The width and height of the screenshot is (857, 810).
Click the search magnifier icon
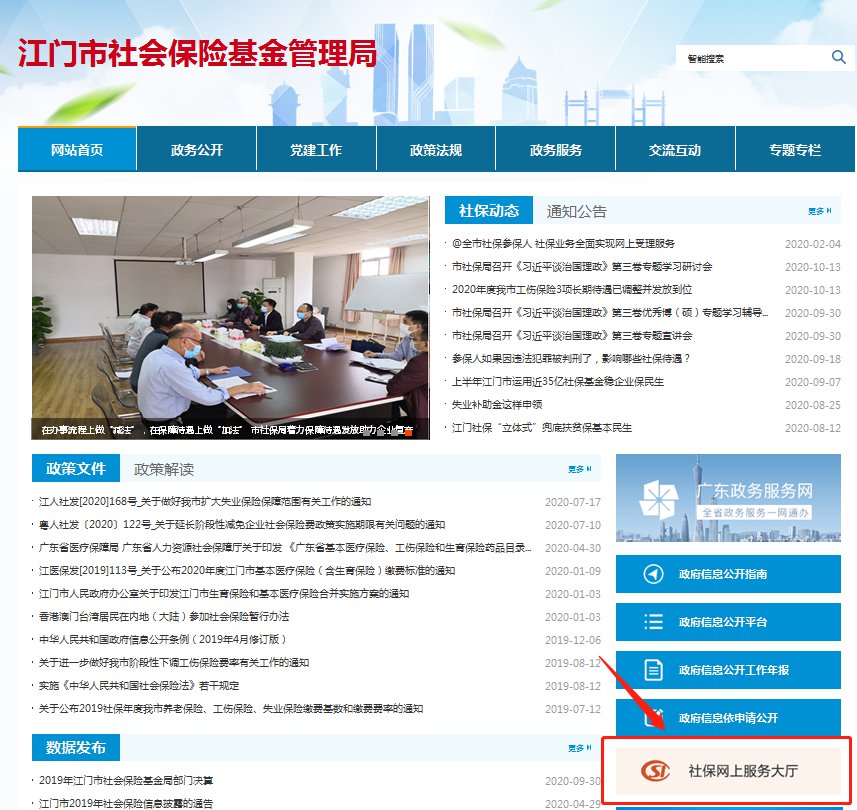[838, 57]
